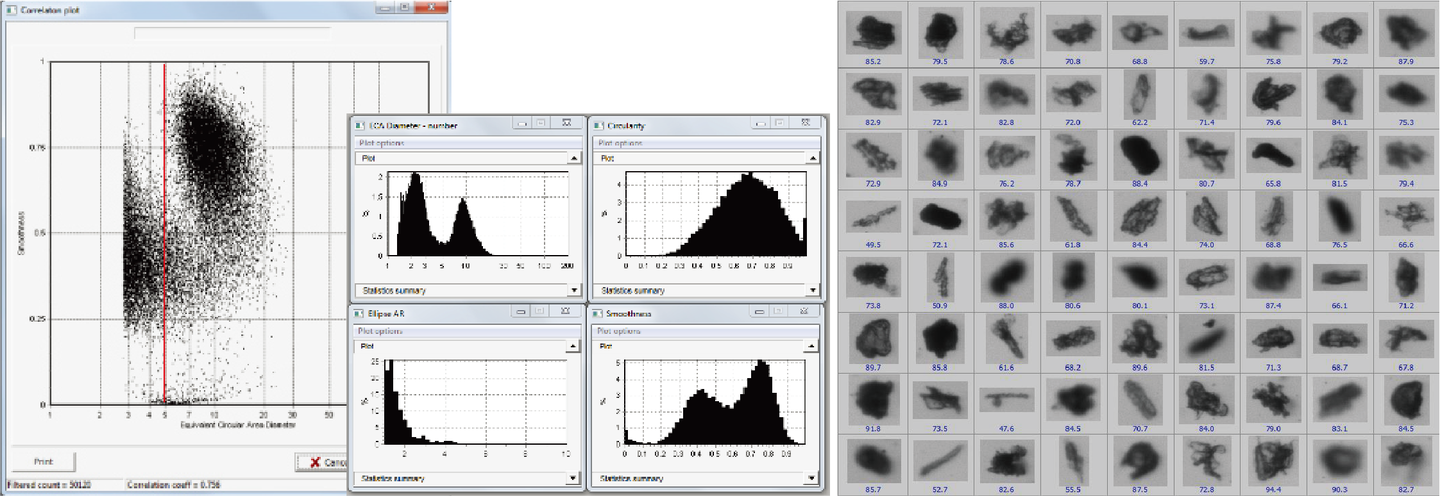Open Plot options in the ECA Diameter window
The image size is (1440, 496).
380,142
